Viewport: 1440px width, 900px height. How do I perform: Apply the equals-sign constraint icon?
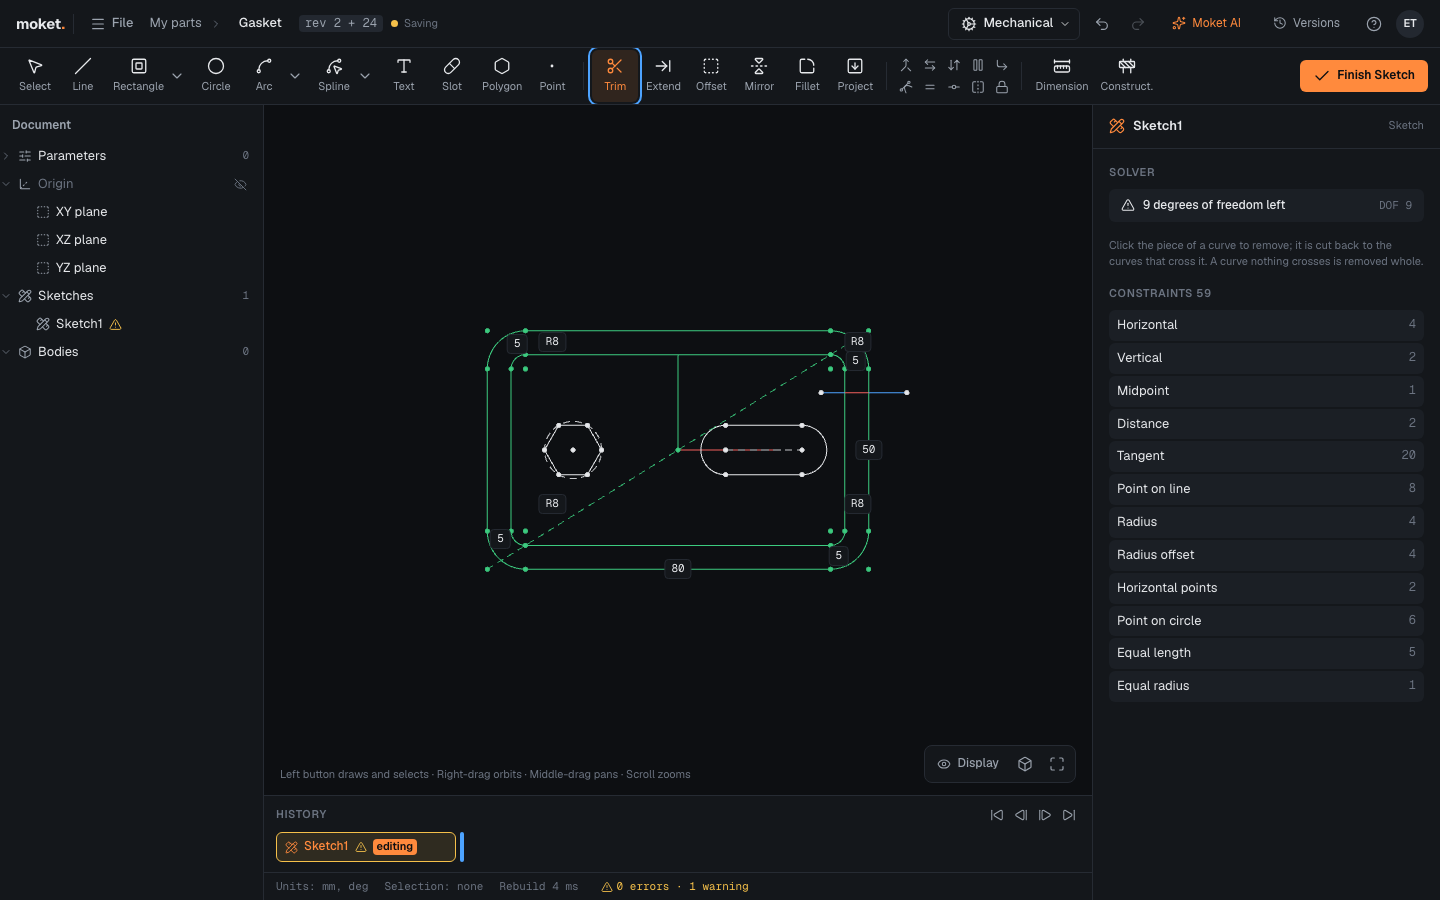(x=930, y=87)
